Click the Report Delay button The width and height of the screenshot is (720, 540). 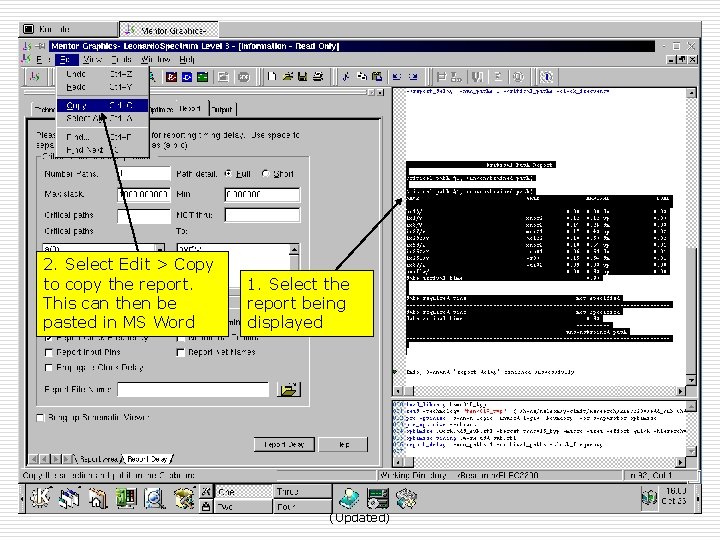(284, 444)
